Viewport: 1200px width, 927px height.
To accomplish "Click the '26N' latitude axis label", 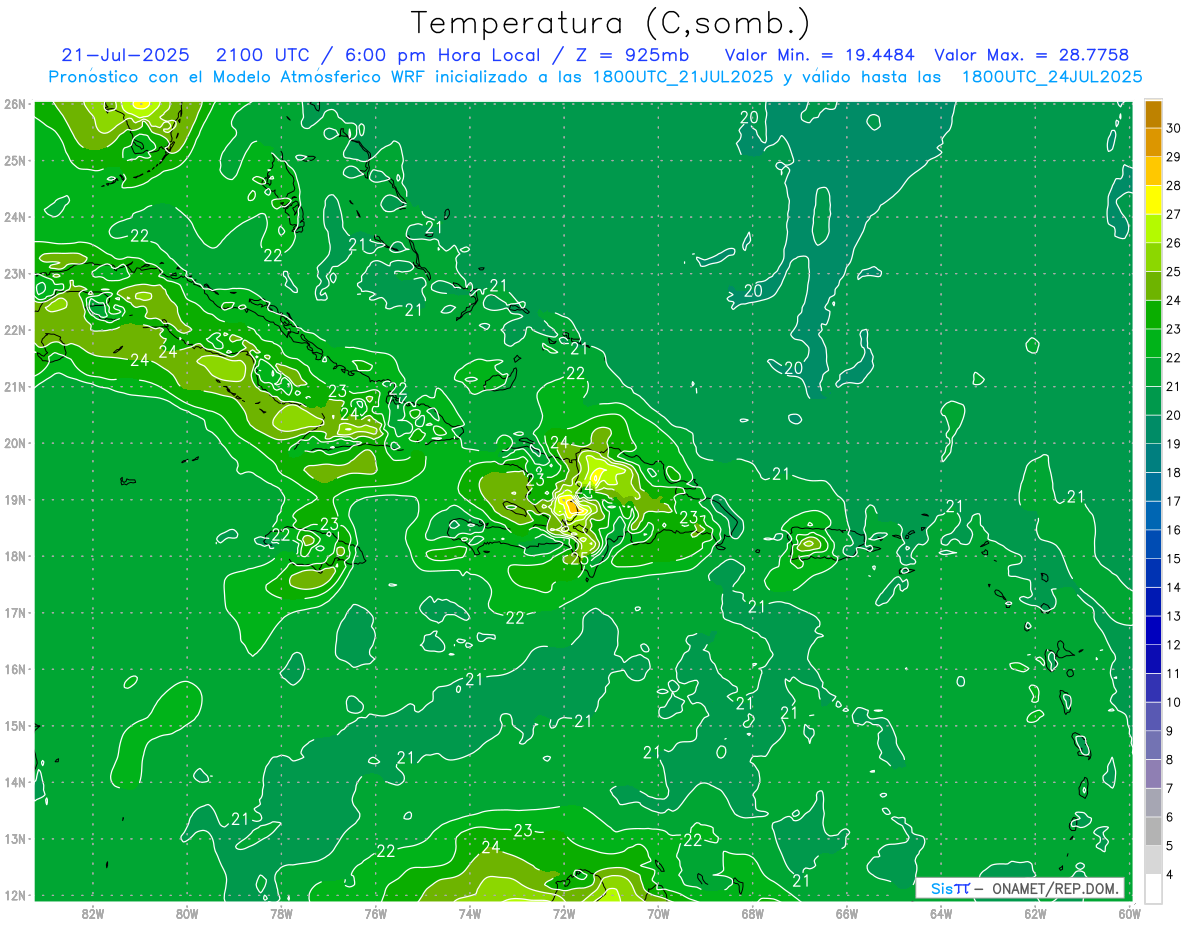I will click(14, 104).
